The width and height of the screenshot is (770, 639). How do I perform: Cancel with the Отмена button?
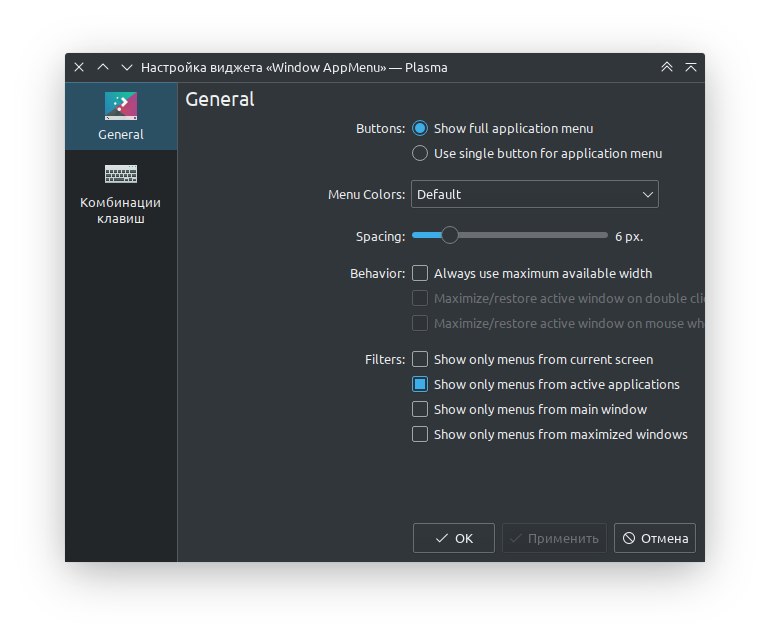coord(655,538)
